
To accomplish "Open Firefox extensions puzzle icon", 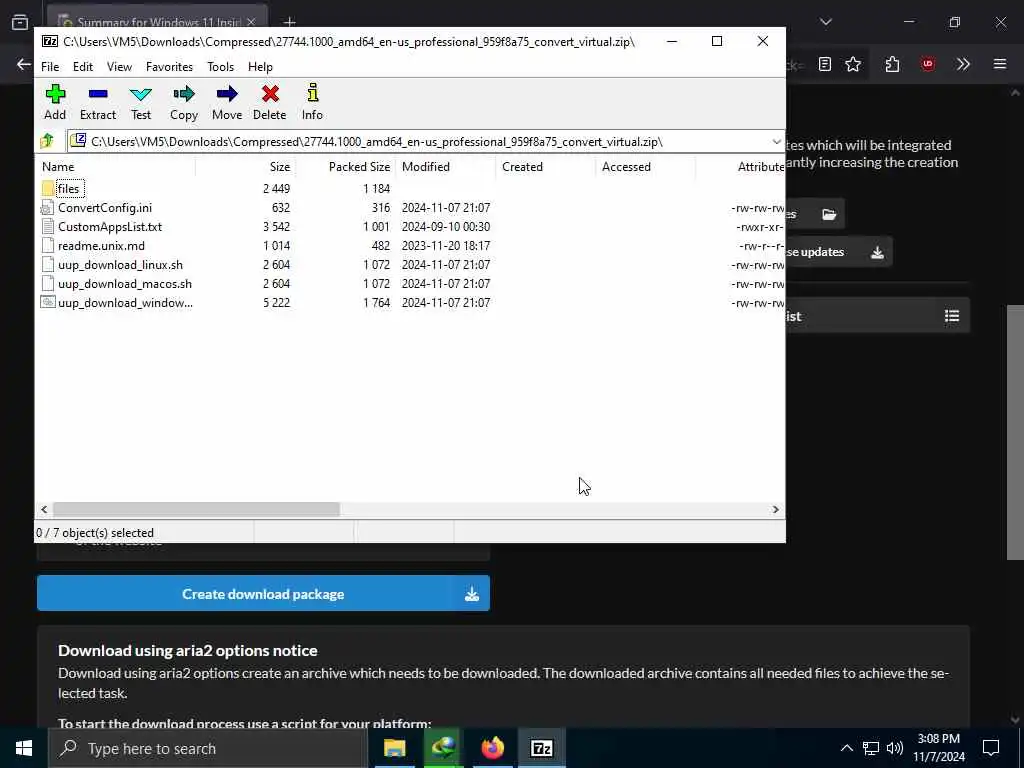I will [892, 64].
